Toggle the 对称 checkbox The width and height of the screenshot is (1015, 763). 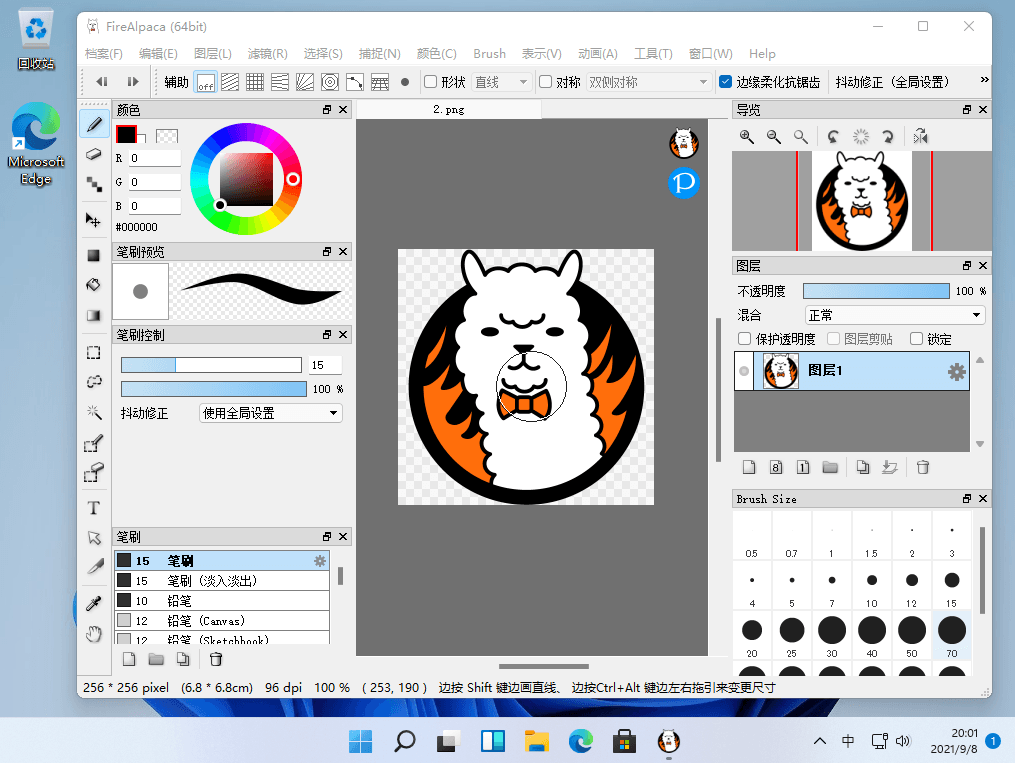(x=546, y=82)
